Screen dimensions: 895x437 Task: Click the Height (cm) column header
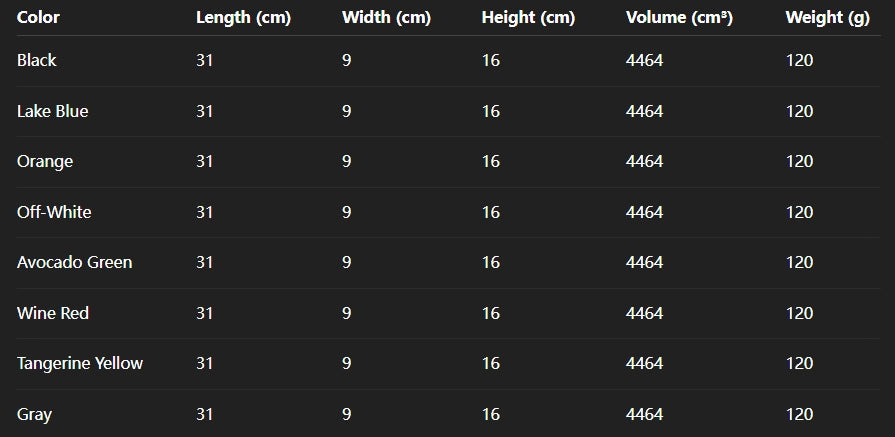528,17
